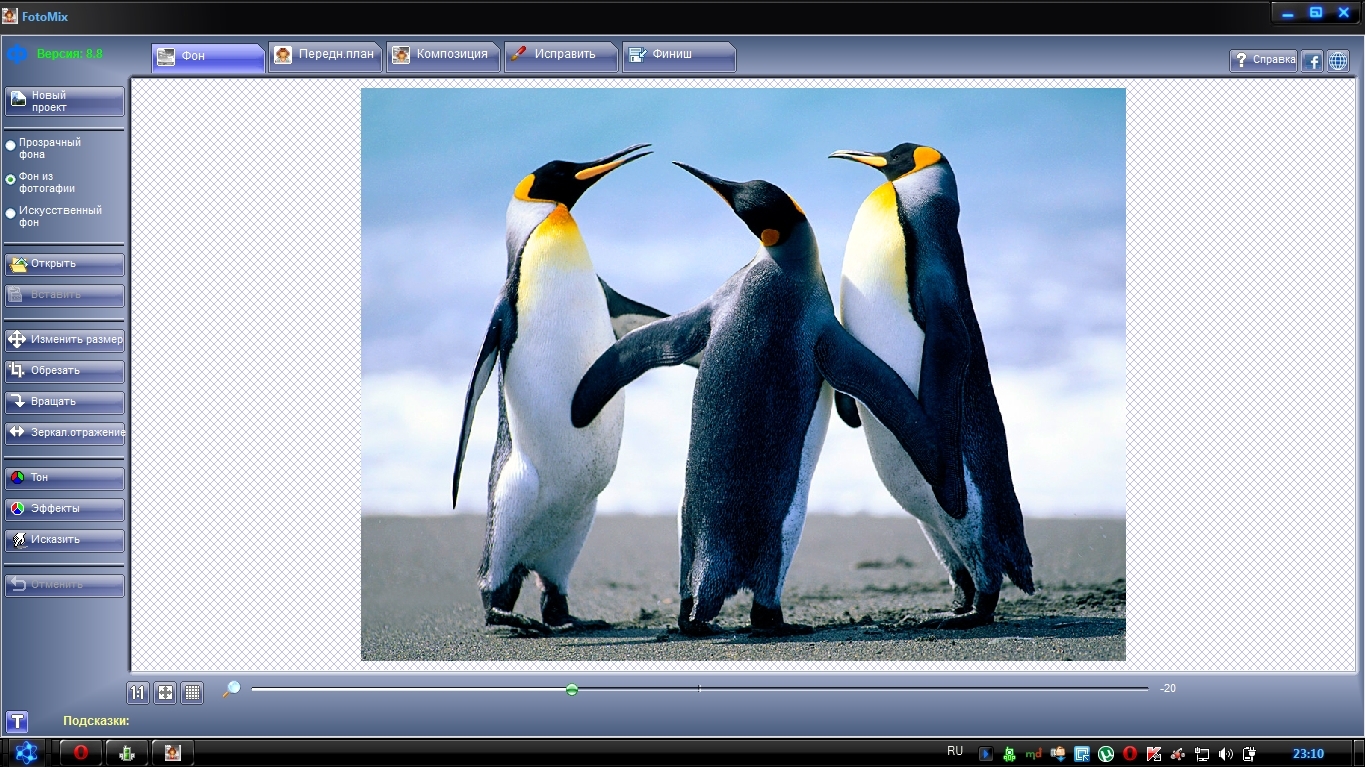The image size is (1365, 767).
Task: Open the Facebook page icon
Action: [x=1311, y=60]
